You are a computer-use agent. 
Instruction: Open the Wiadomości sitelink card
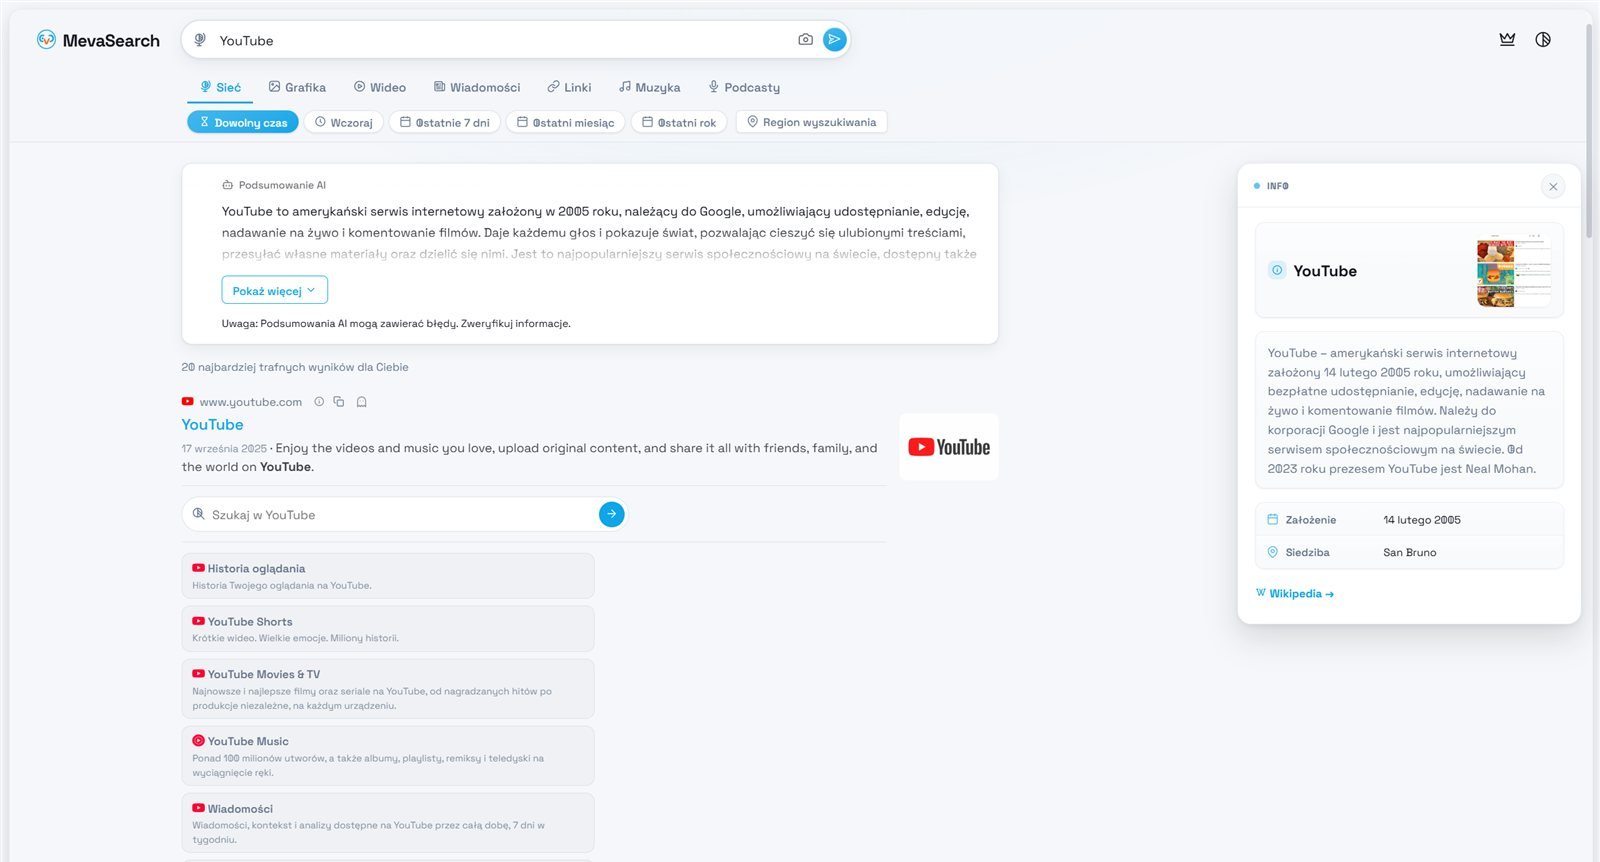(388, 823)
